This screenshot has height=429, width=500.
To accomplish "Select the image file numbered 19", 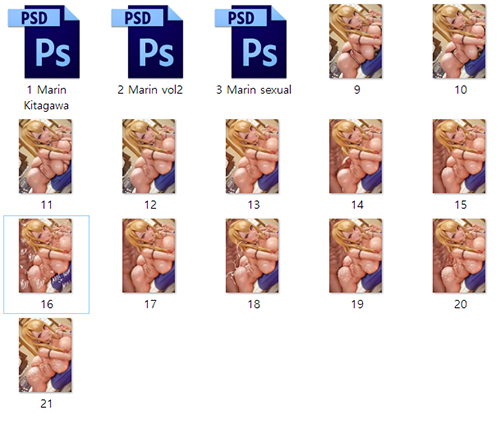I will click(x=356, y=256).
